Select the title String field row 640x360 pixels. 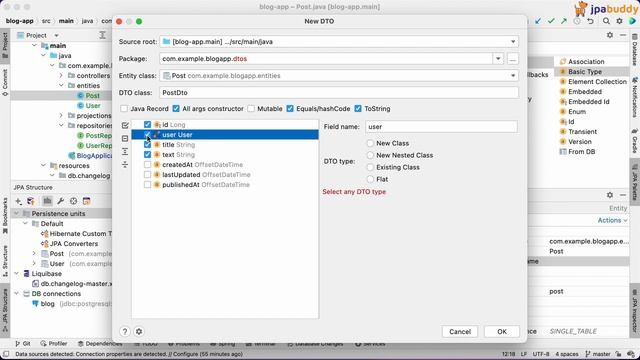pyautogui.click(x=225, y=144)
